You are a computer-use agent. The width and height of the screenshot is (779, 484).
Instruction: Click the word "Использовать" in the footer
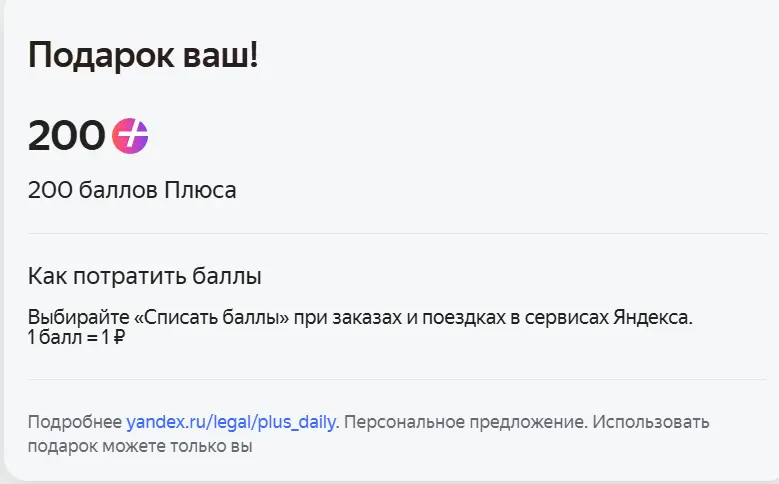(x=651, y=422)
